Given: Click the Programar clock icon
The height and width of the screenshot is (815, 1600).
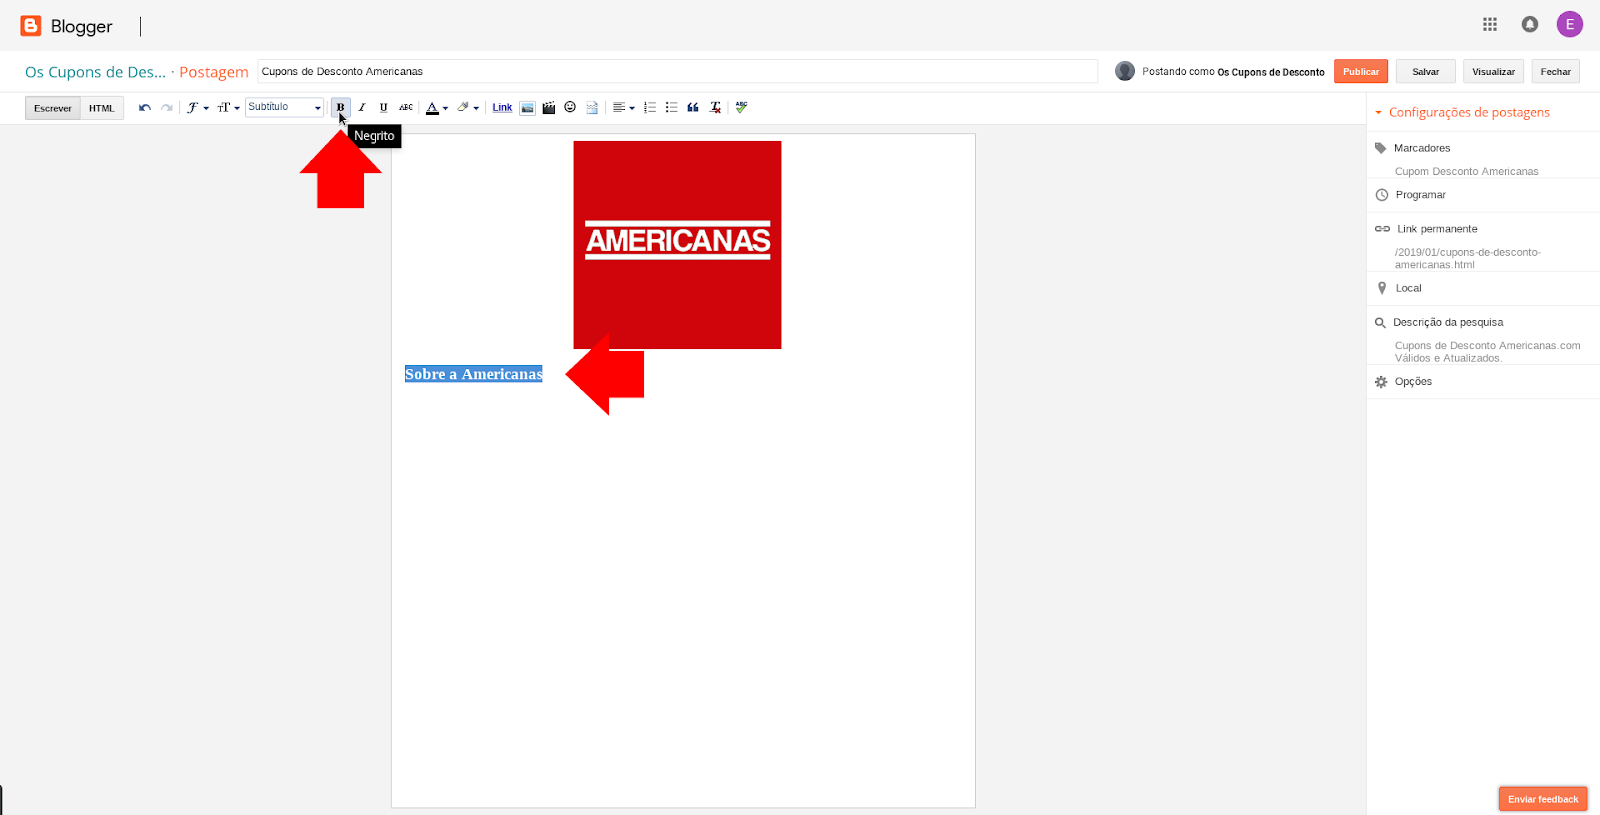Looking at the screenshot, I should [1382, 195].
